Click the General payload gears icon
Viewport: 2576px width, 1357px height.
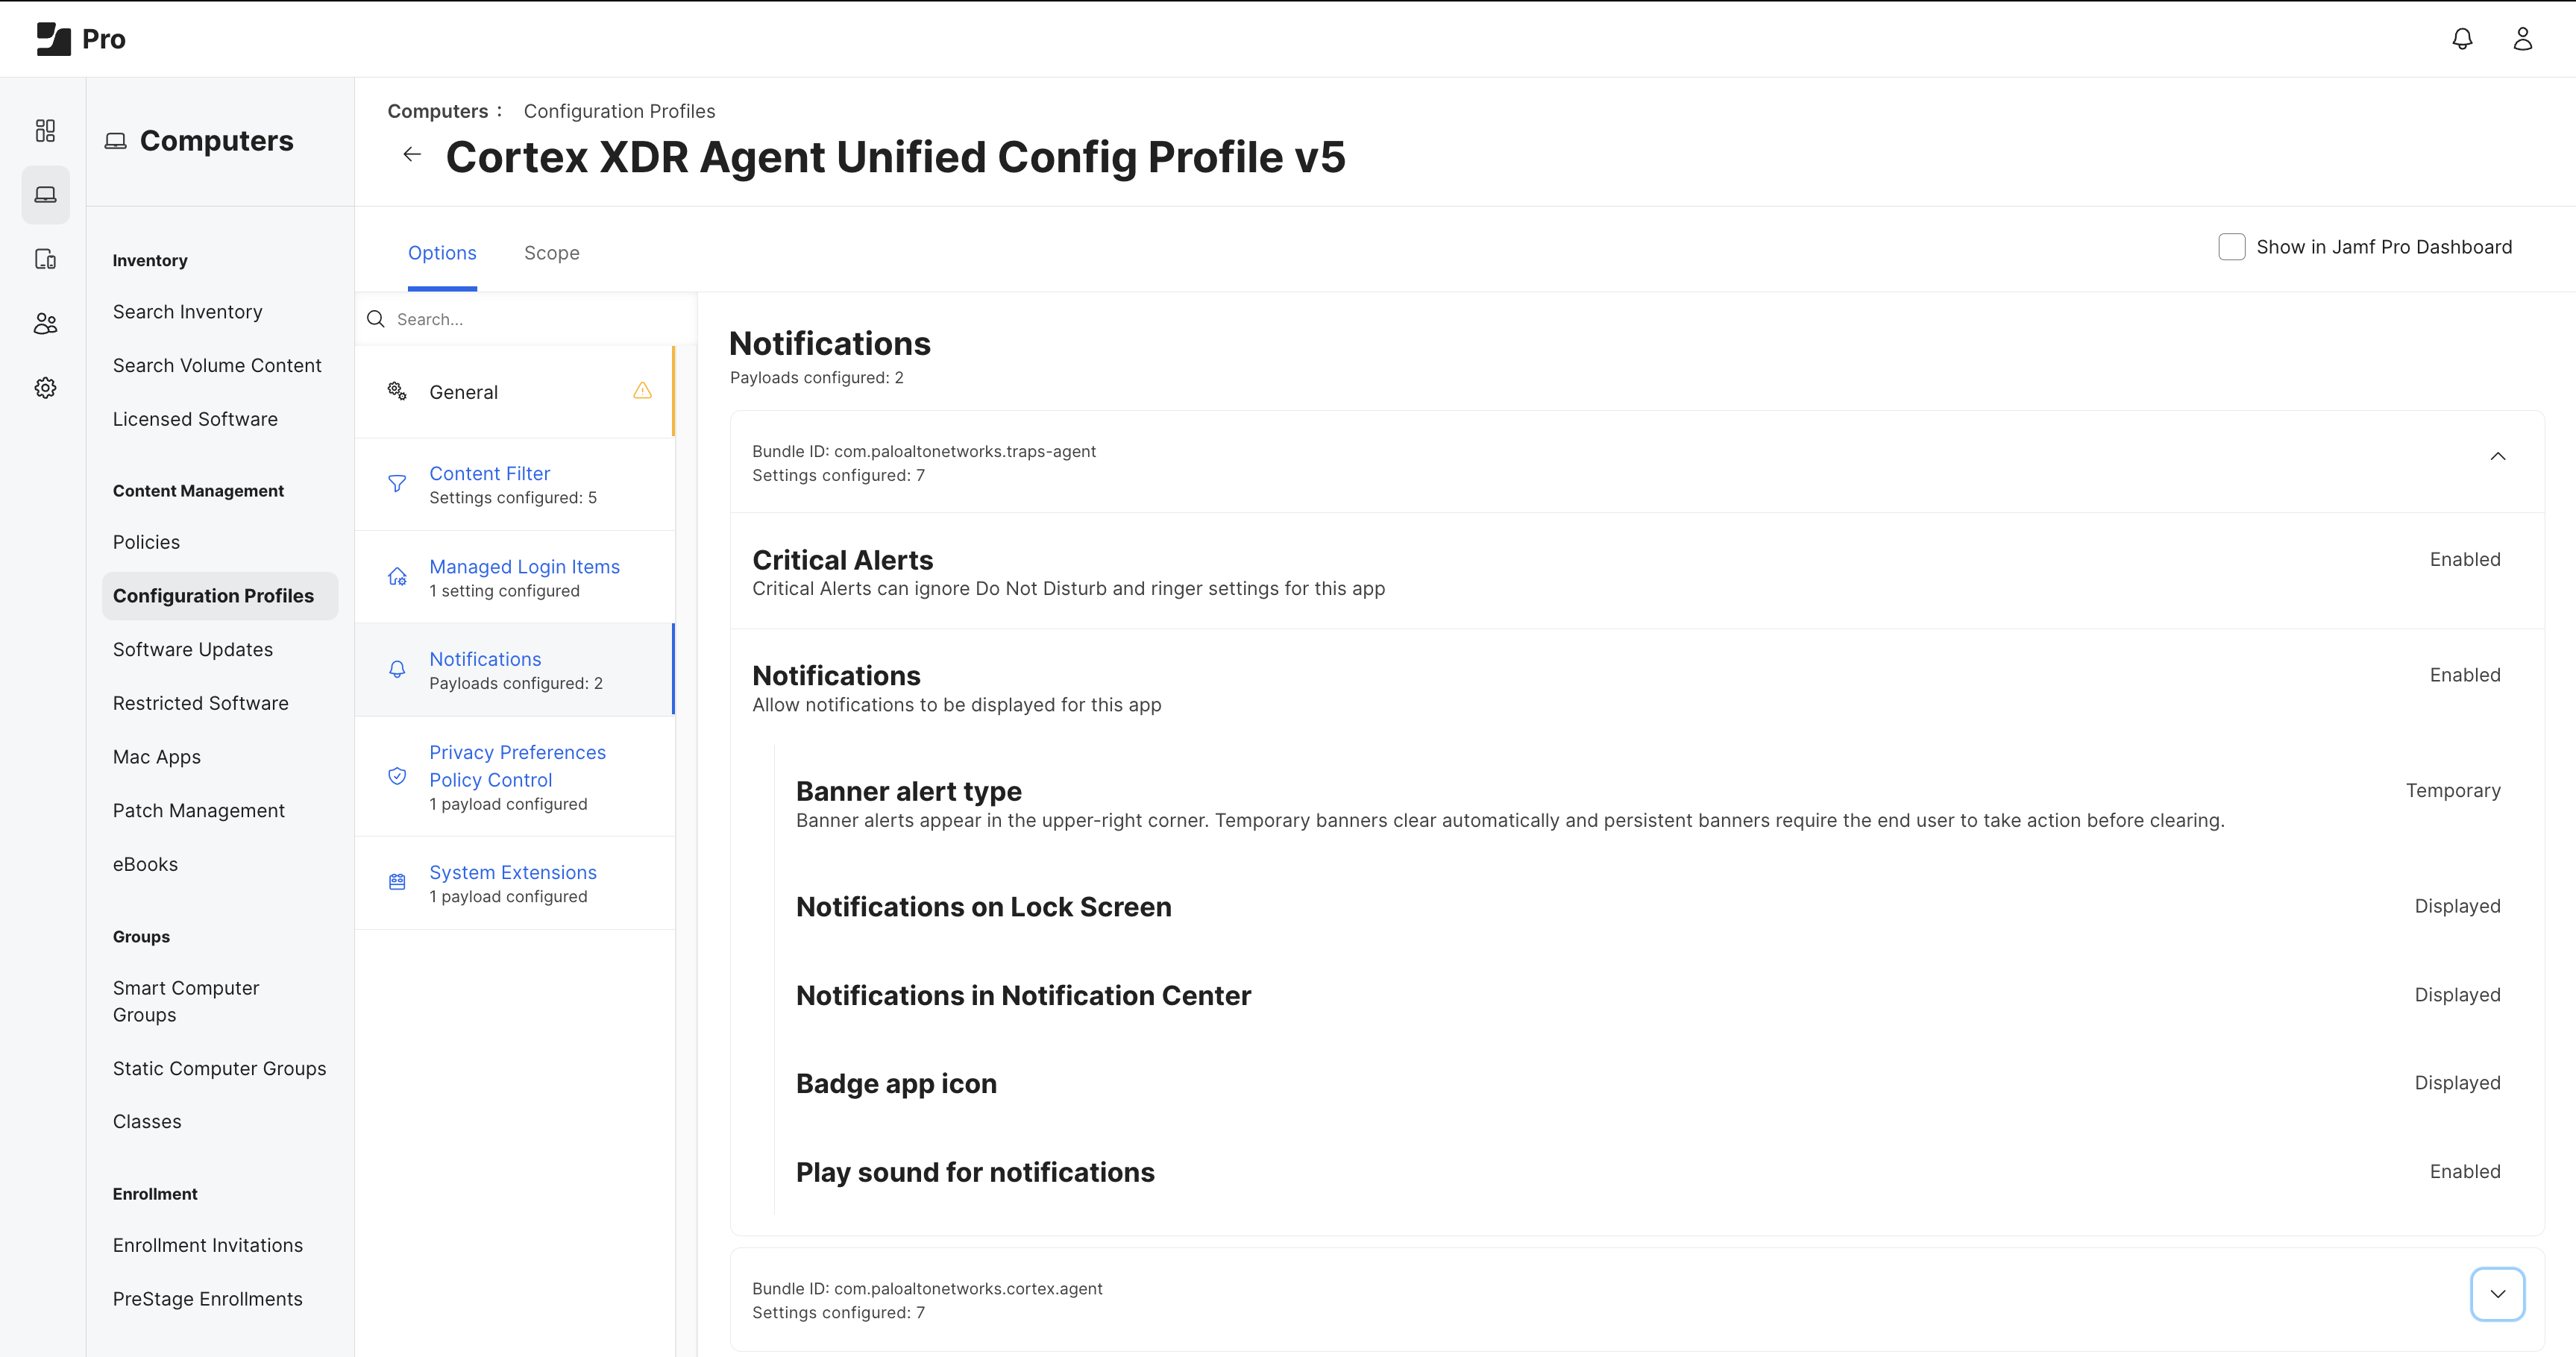coord(397,391)
